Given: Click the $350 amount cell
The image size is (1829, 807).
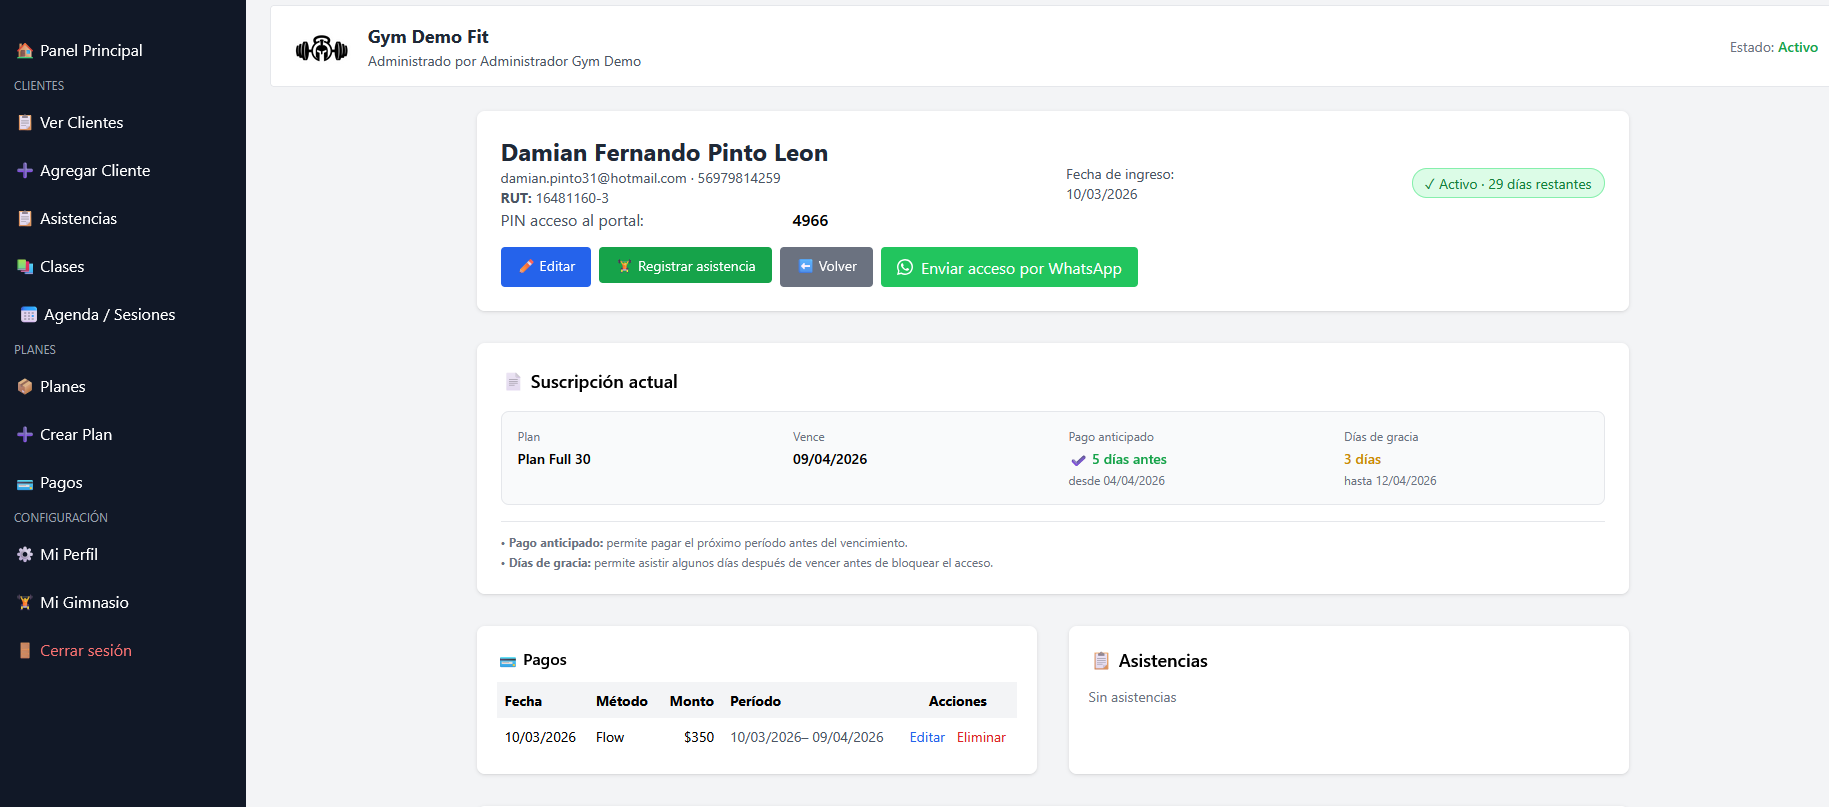Looking at the screenshot, I should coord(699,738).
